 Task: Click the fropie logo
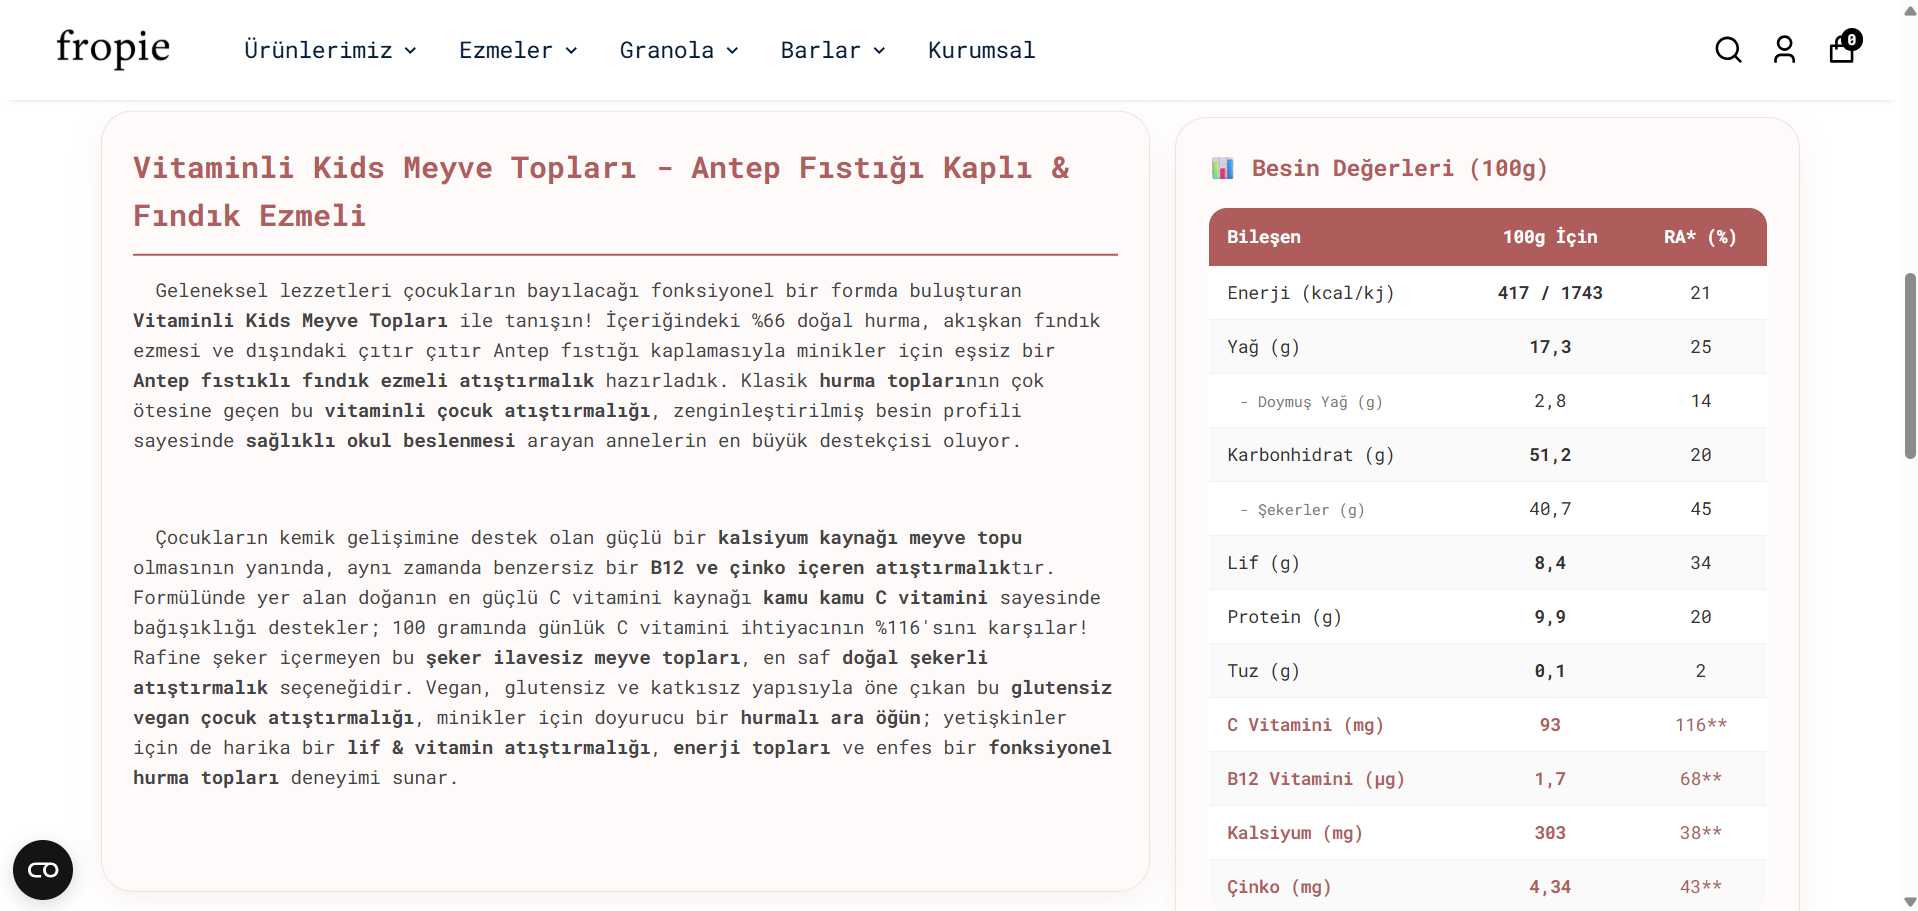point(113,48)
